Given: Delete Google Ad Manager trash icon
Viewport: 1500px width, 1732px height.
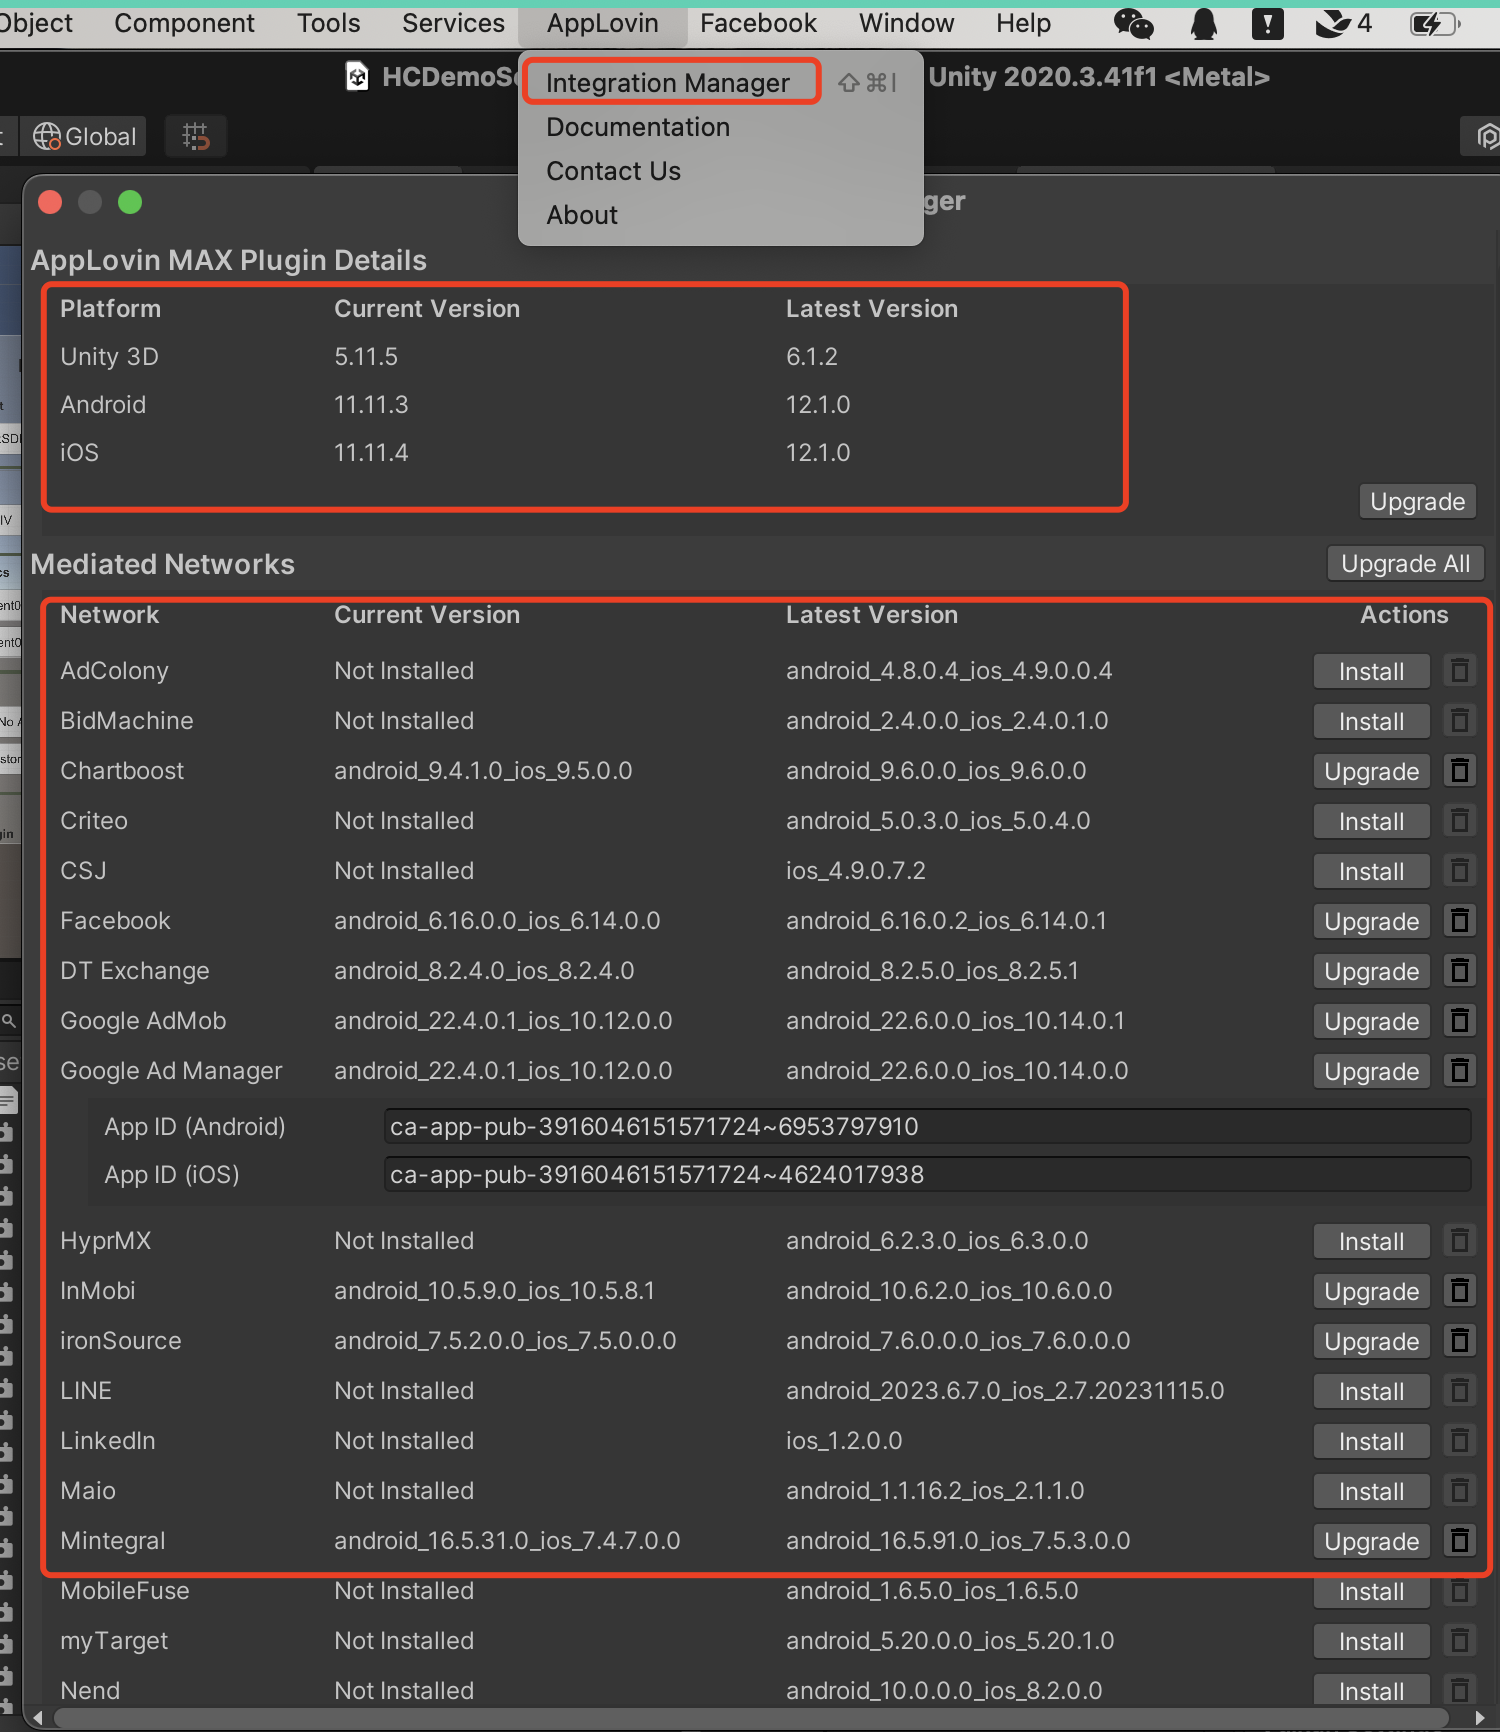Looking at the screenshot, I should [1460, 1071].
